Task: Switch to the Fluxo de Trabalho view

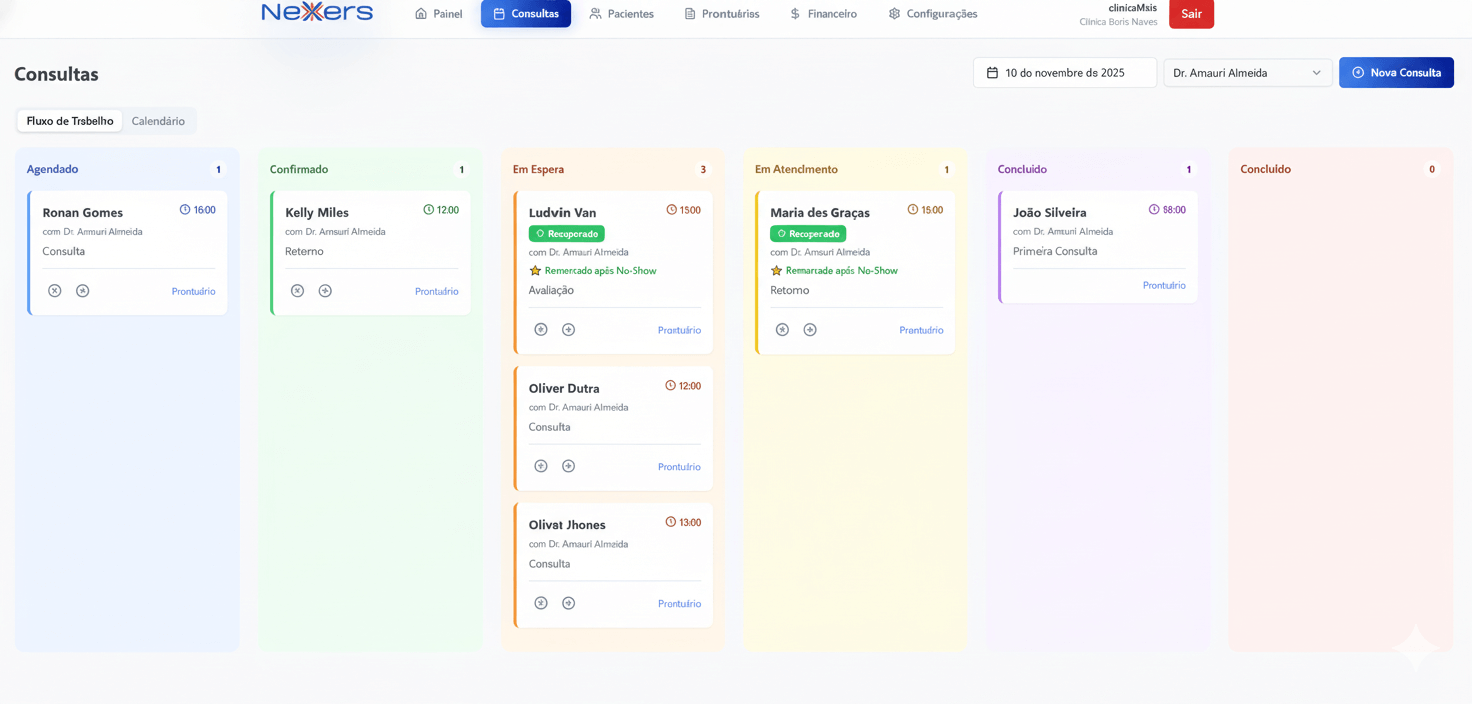Action: tap(68, 120)
